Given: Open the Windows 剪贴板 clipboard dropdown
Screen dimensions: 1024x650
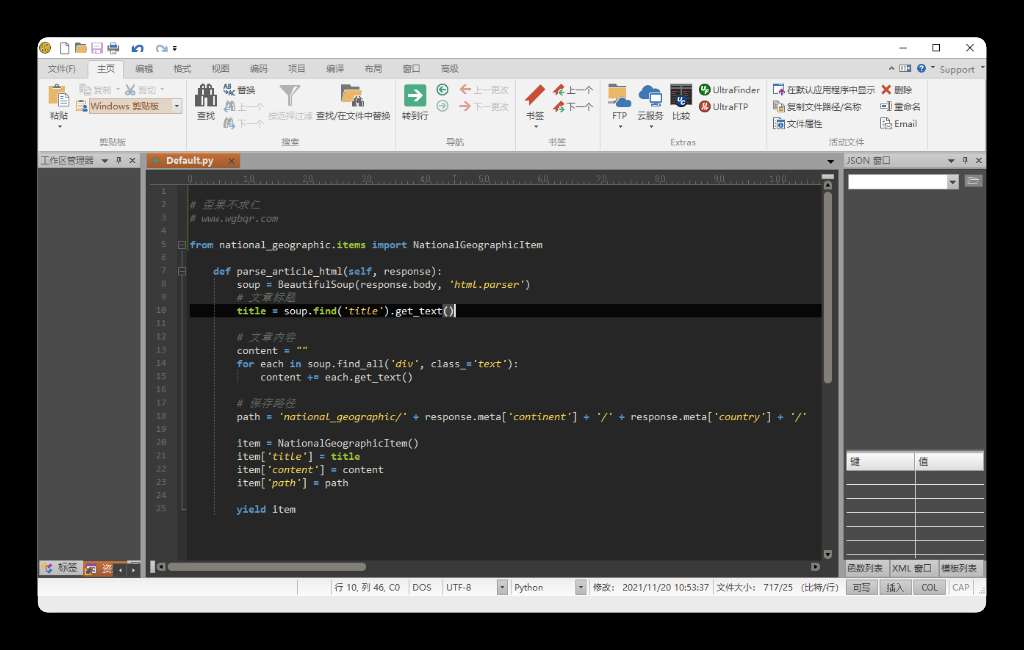Looking at the screenshot, I should point(176,106).
